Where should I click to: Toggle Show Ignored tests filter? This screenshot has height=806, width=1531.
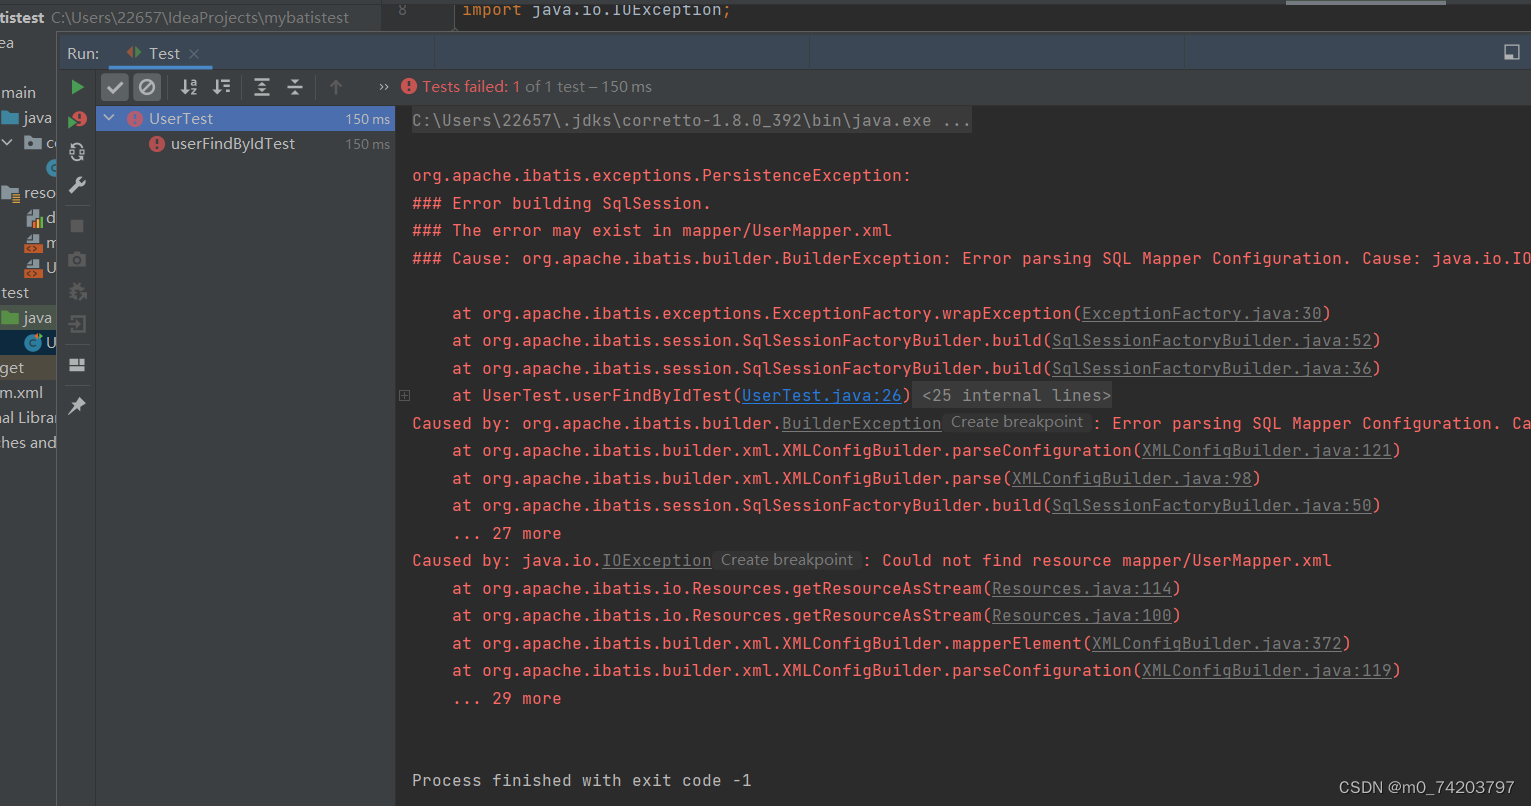(147, 87)
